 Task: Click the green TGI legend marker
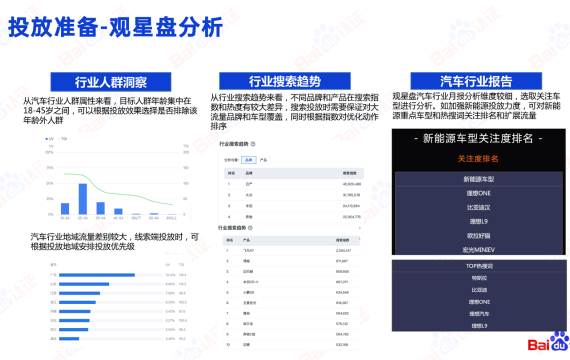click(59, 139)
